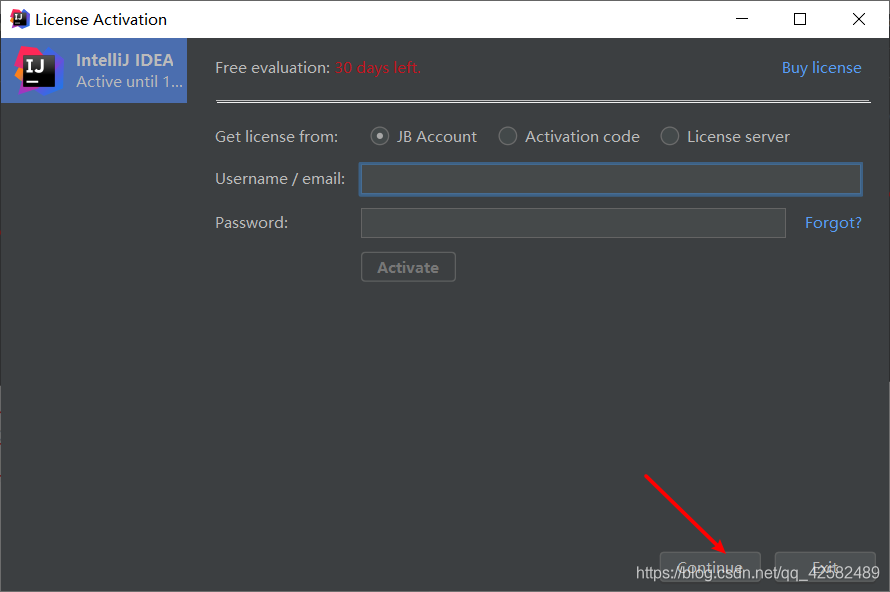Maximize the License Activation window
The image size is (890, 592).
coord(800,19)
